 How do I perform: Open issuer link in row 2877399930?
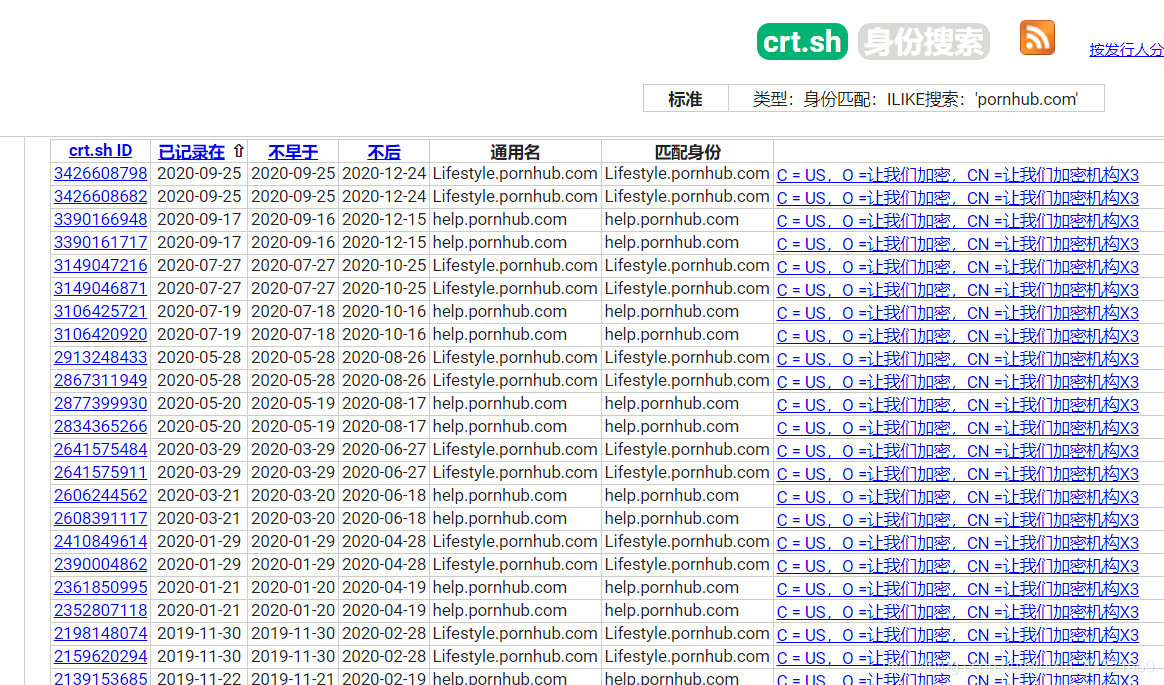click(958, 405)
